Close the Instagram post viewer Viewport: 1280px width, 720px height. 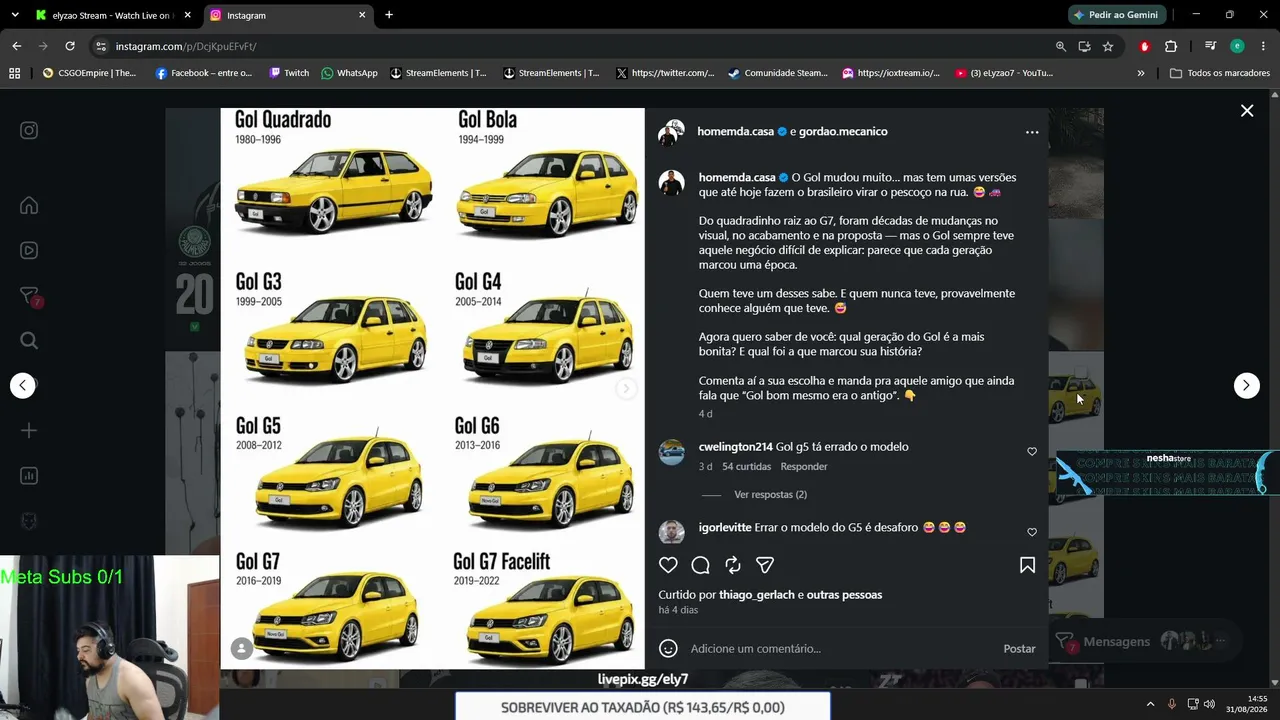pyautogui.click(x=1247, y=111)
